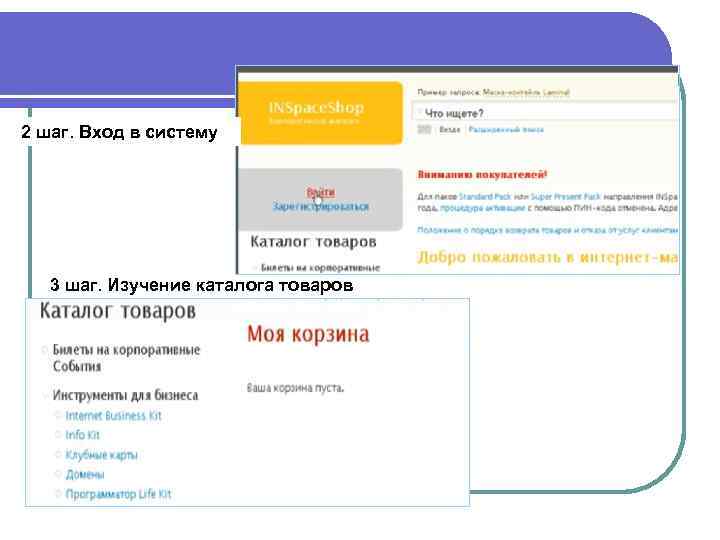
Task: Select 'Билеты на корпоративные События' in lower catalog
Action: (x=126, y=358)
